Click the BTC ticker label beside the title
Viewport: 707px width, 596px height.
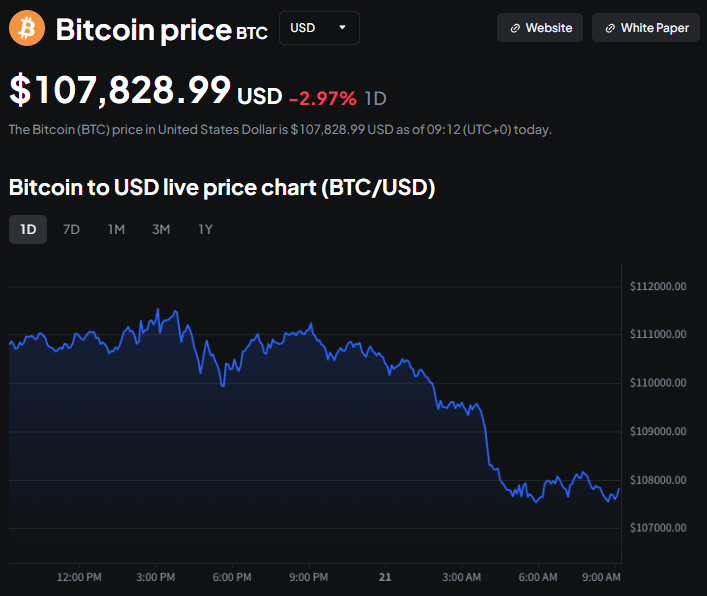(252, 33)
